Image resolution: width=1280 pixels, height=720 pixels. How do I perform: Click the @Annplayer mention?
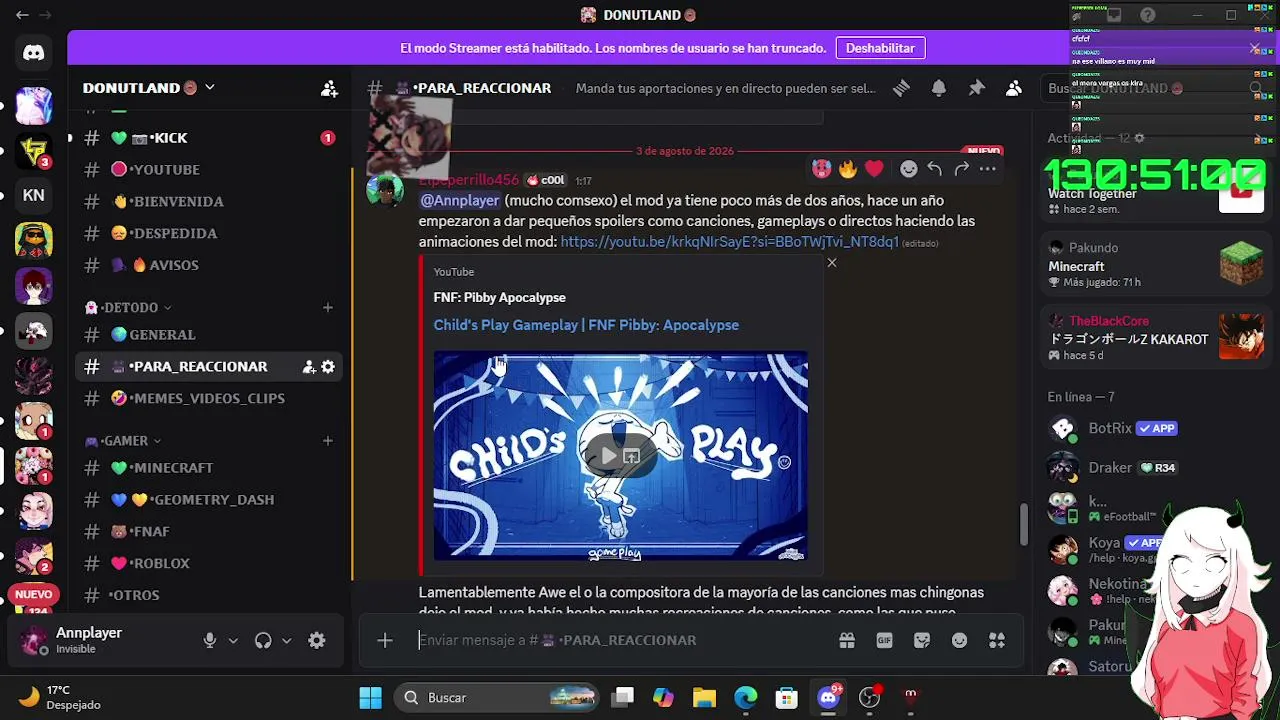[460, 200]
